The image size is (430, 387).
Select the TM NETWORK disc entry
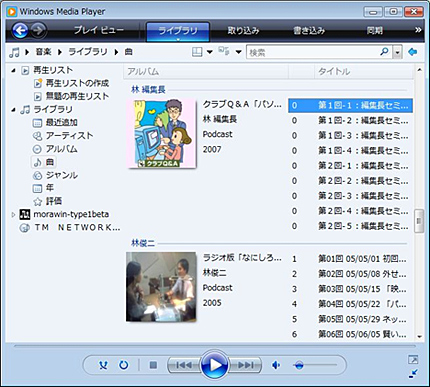click(x=78, y=228)
